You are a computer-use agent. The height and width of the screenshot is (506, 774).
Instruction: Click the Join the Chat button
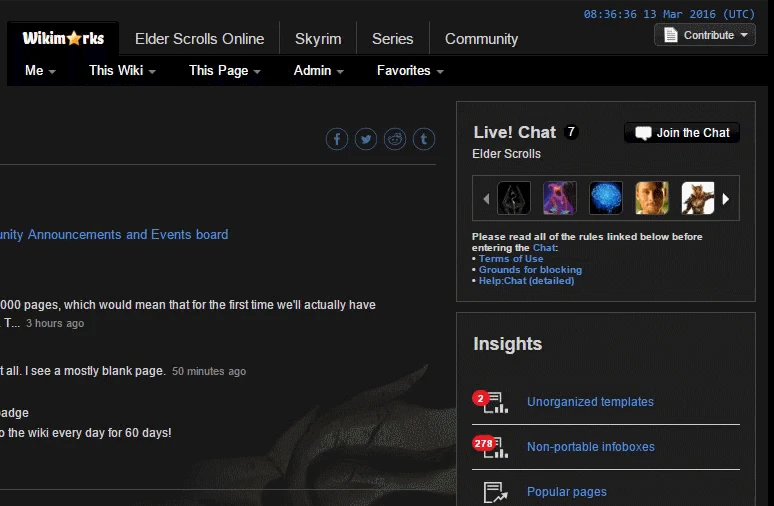click(682, 133)
